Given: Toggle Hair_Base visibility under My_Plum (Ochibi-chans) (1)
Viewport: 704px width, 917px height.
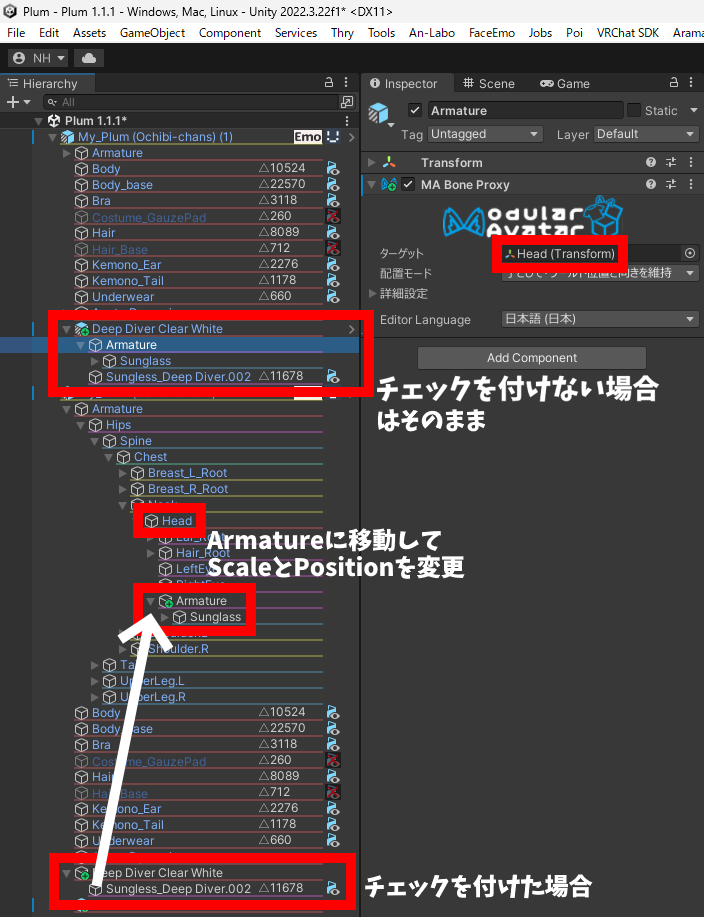Looking at the screenshot, I should pyautogui.click(x=333, y=249).
